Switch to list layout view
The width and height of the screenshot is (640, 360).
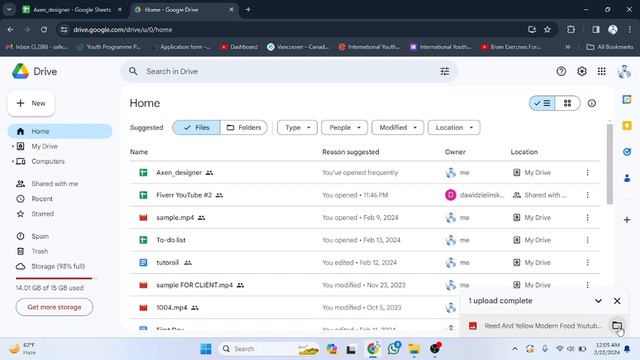tap(542, 103)
